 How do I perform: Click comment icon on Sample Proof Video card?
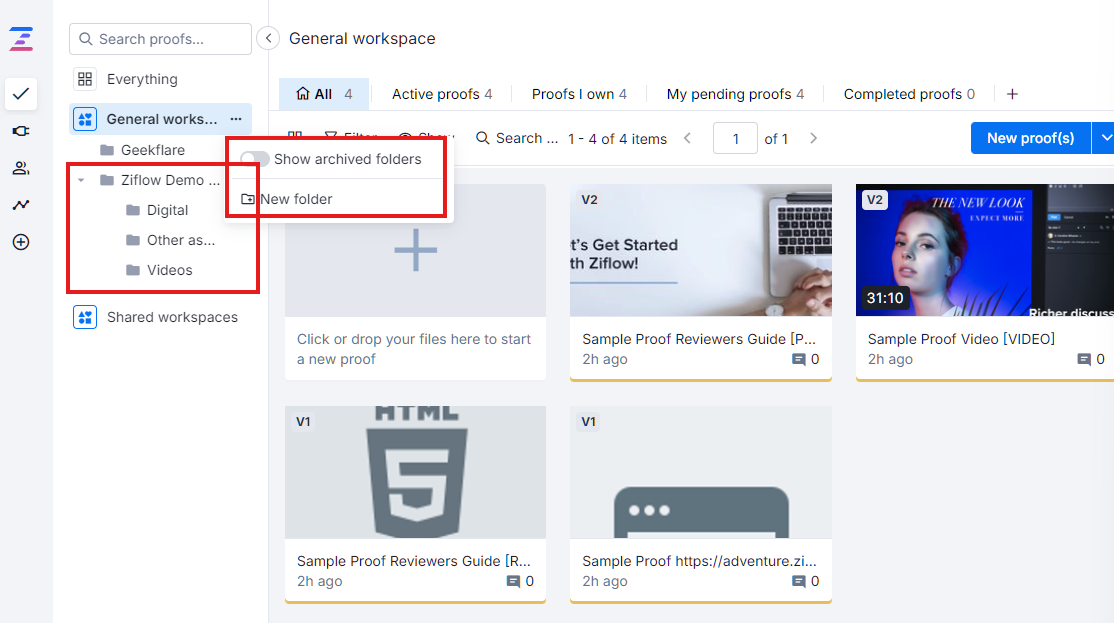[1083, 359]
